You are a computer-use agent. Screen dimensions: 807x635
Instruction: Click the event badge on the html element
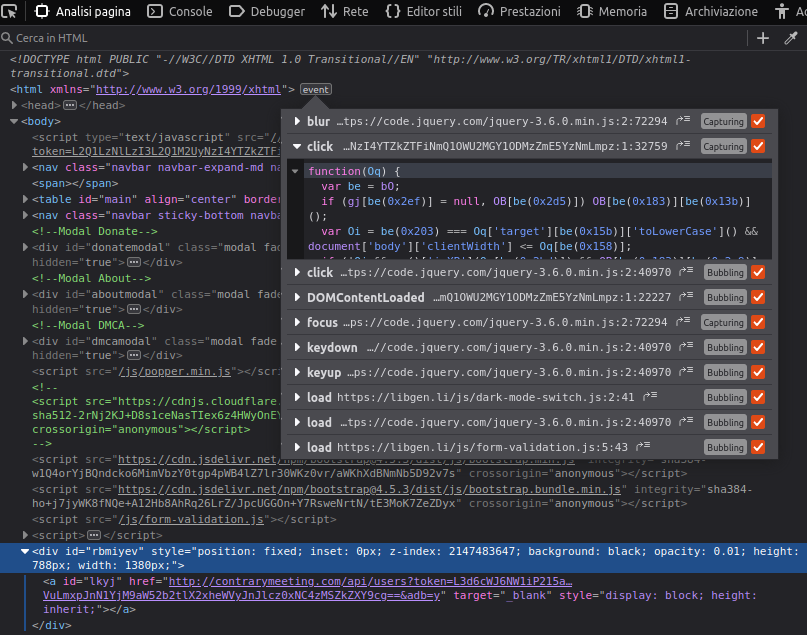tap(315, 88)
